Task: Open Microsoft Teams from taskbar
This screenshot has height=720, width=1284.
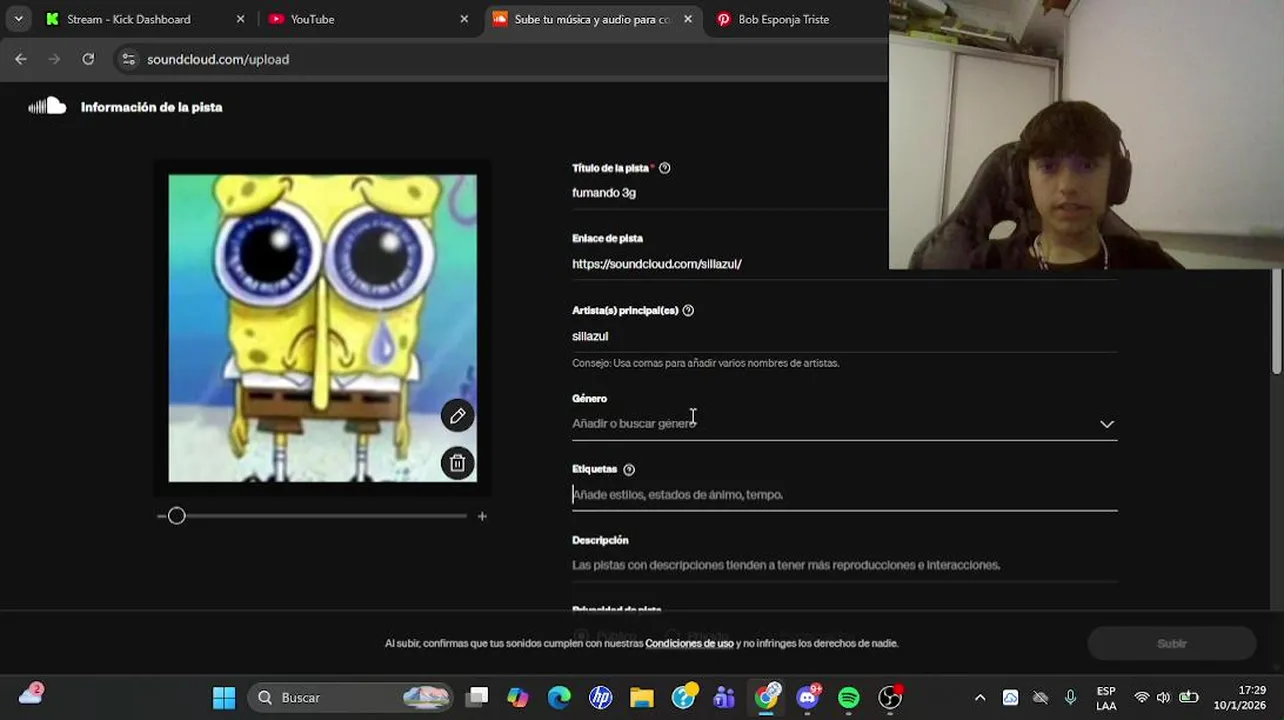Action: 724,697
